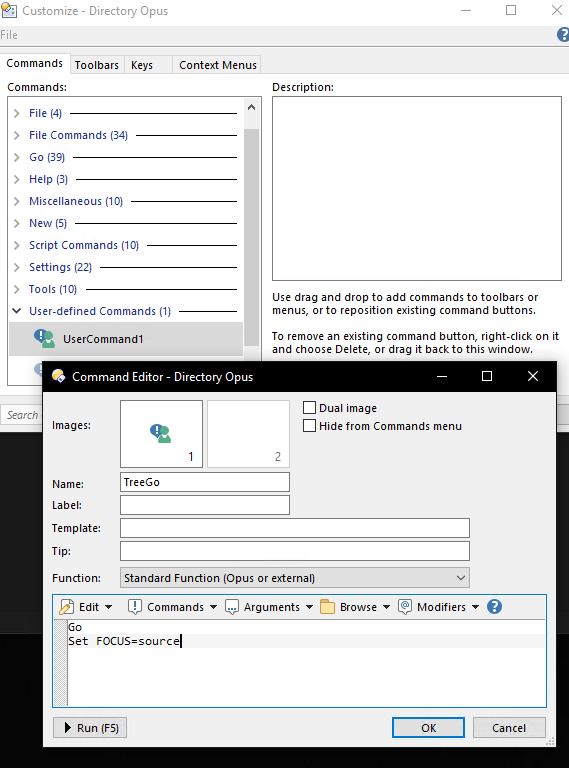This screenshot has width=569, height=768.
Task: Select the UserCommand1 entry
Action: click(x=126, y=339)
